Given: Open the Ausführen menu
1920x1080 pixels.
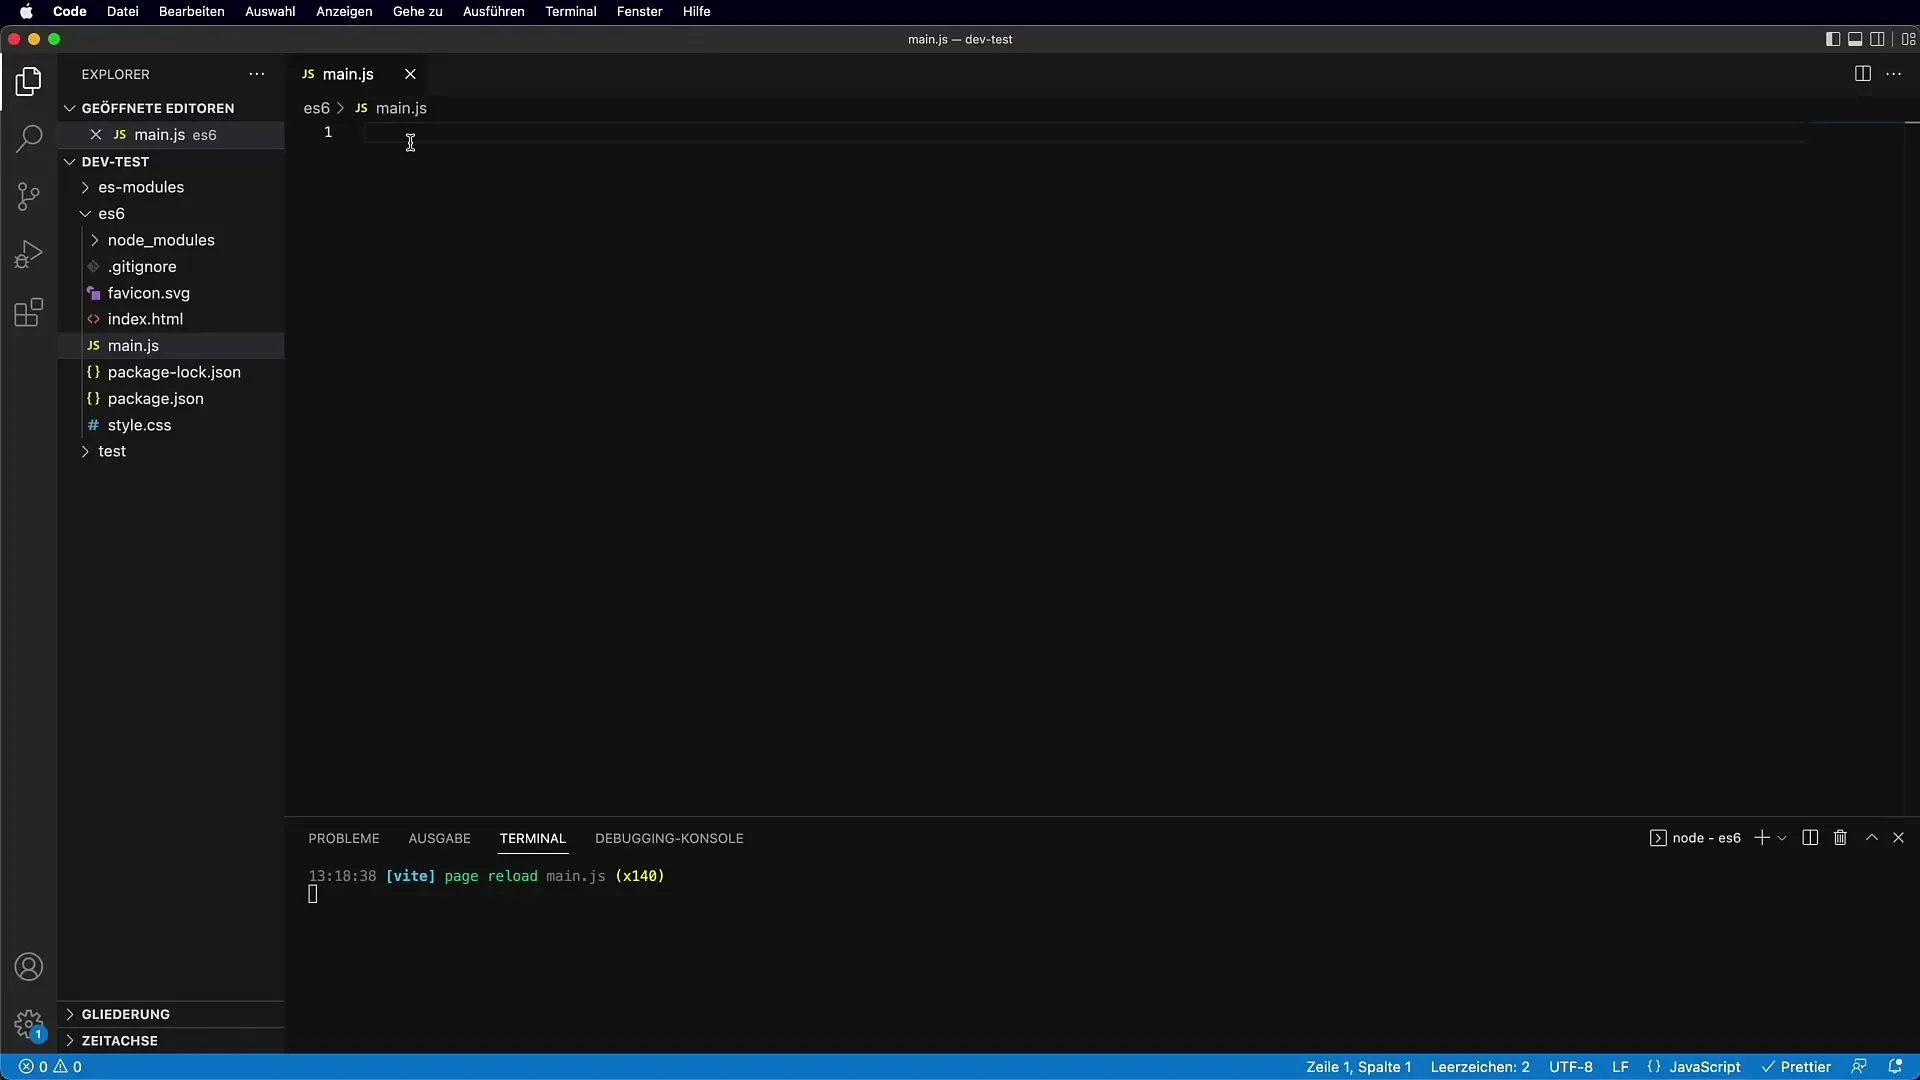Looking at the screenshot, I should click(494, 12).
